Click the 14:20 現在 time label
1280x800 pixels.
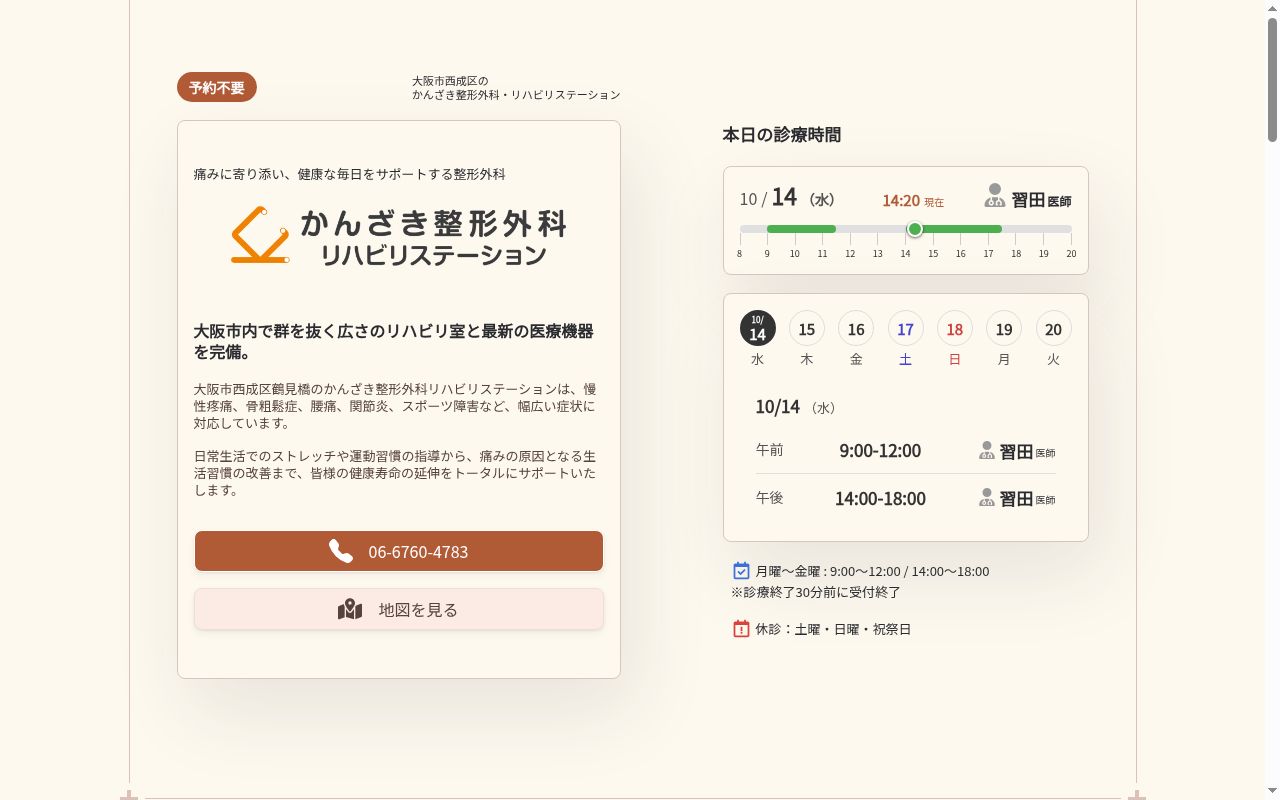click(x=913, y=201)
